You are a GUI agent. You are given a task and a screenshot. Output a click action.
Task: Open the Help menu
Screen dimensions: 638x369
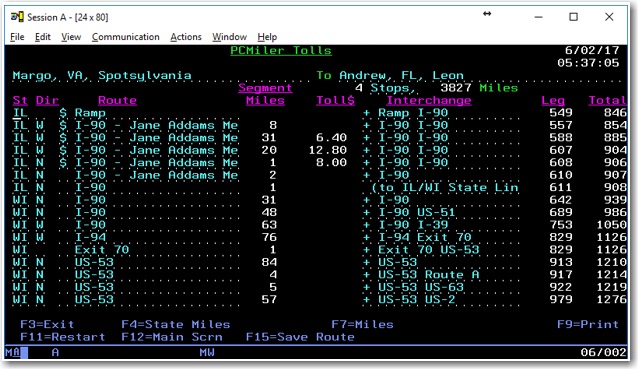coord(267,37)
